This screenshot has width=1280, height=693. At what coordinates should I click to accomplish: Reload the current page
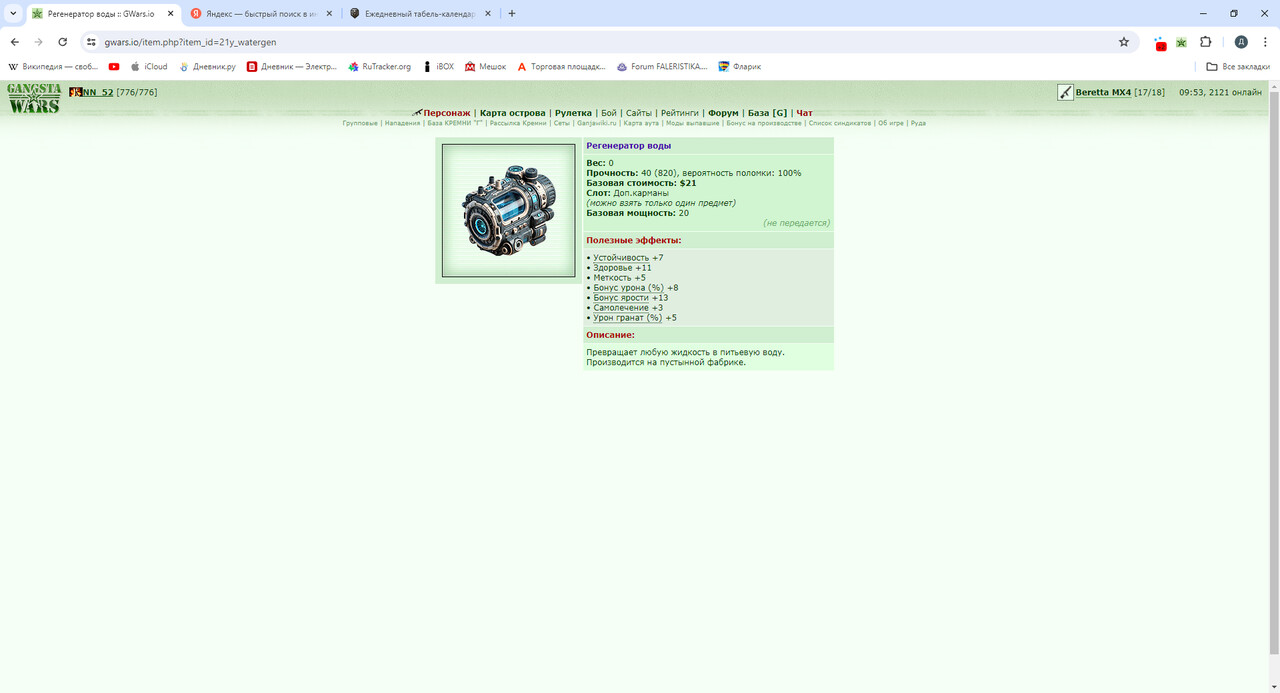tap(63, 42)
